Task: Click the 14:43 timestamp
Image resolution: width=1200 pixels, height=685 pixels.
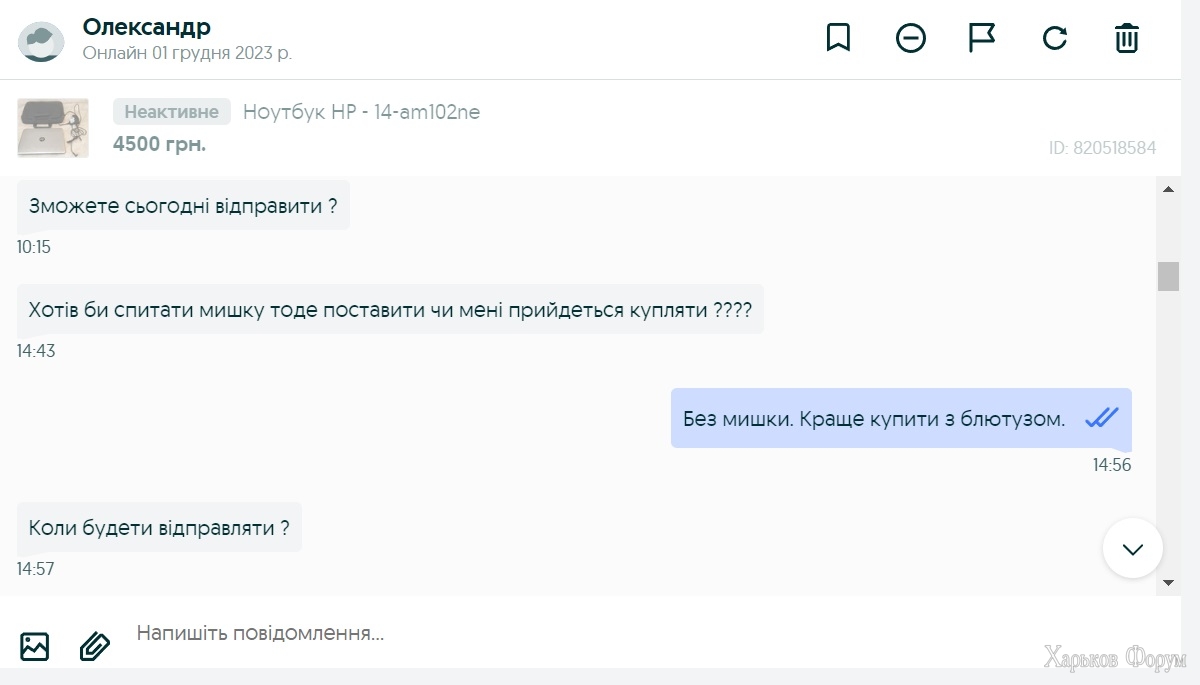Action: pyautogui.click(x=36, y=351)
